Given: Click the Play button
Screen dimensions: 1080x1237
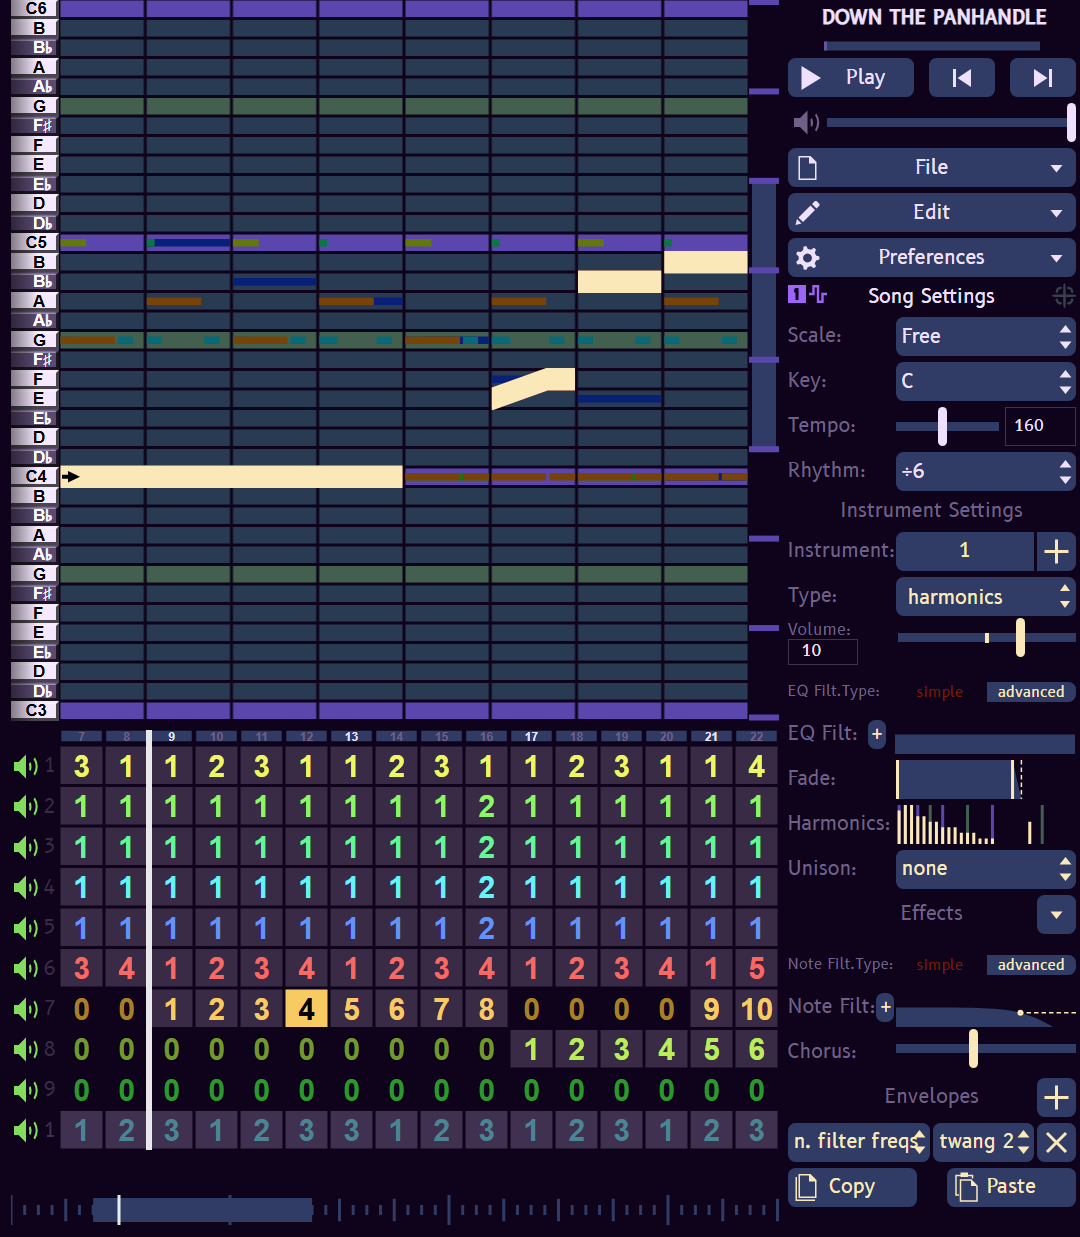Looking at the screenshot, I should tap(851, 78).
